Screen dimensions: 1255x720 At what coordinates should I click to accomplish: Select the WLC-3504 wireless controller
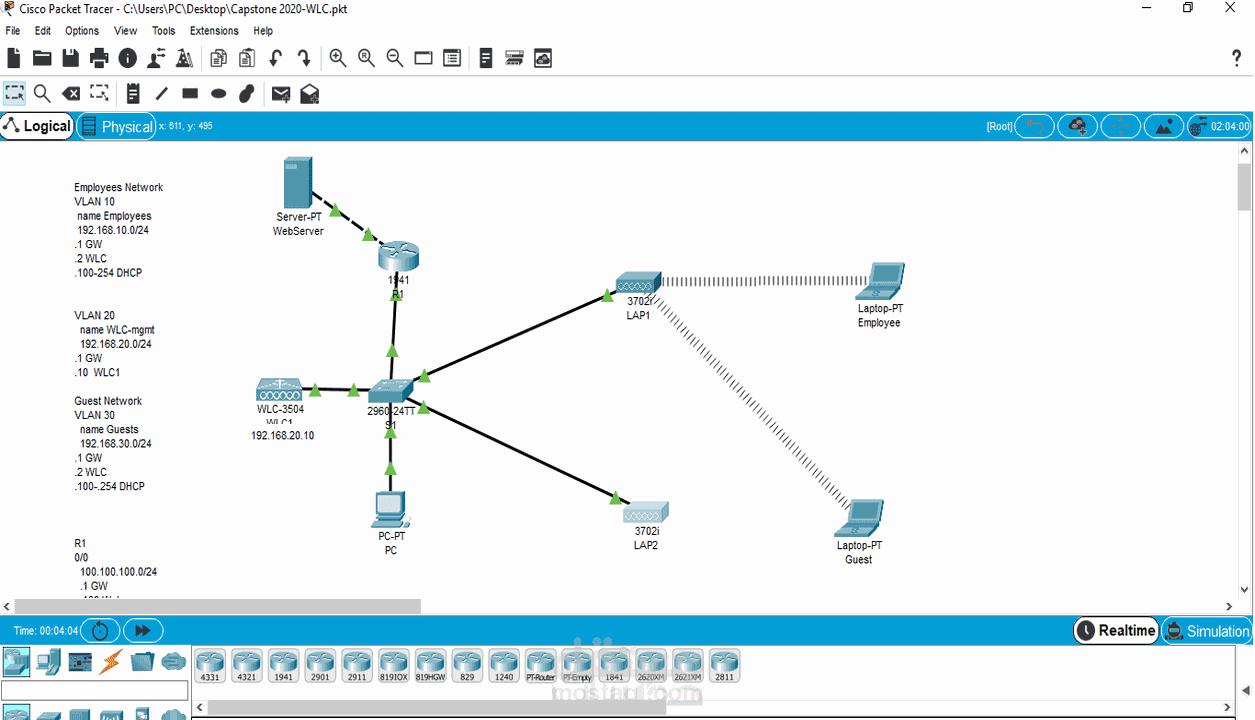(280, 389)
